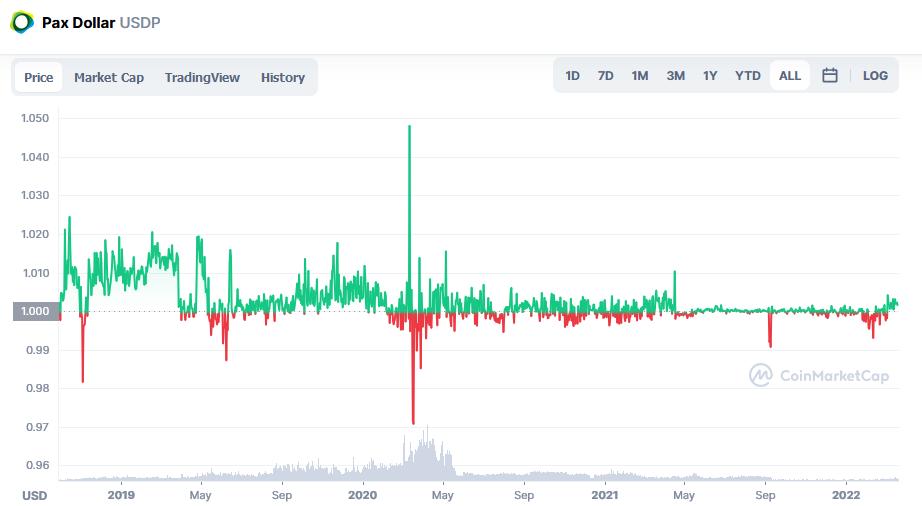
Task: Click the tallest green price spike peak
Action: (409, 127)
